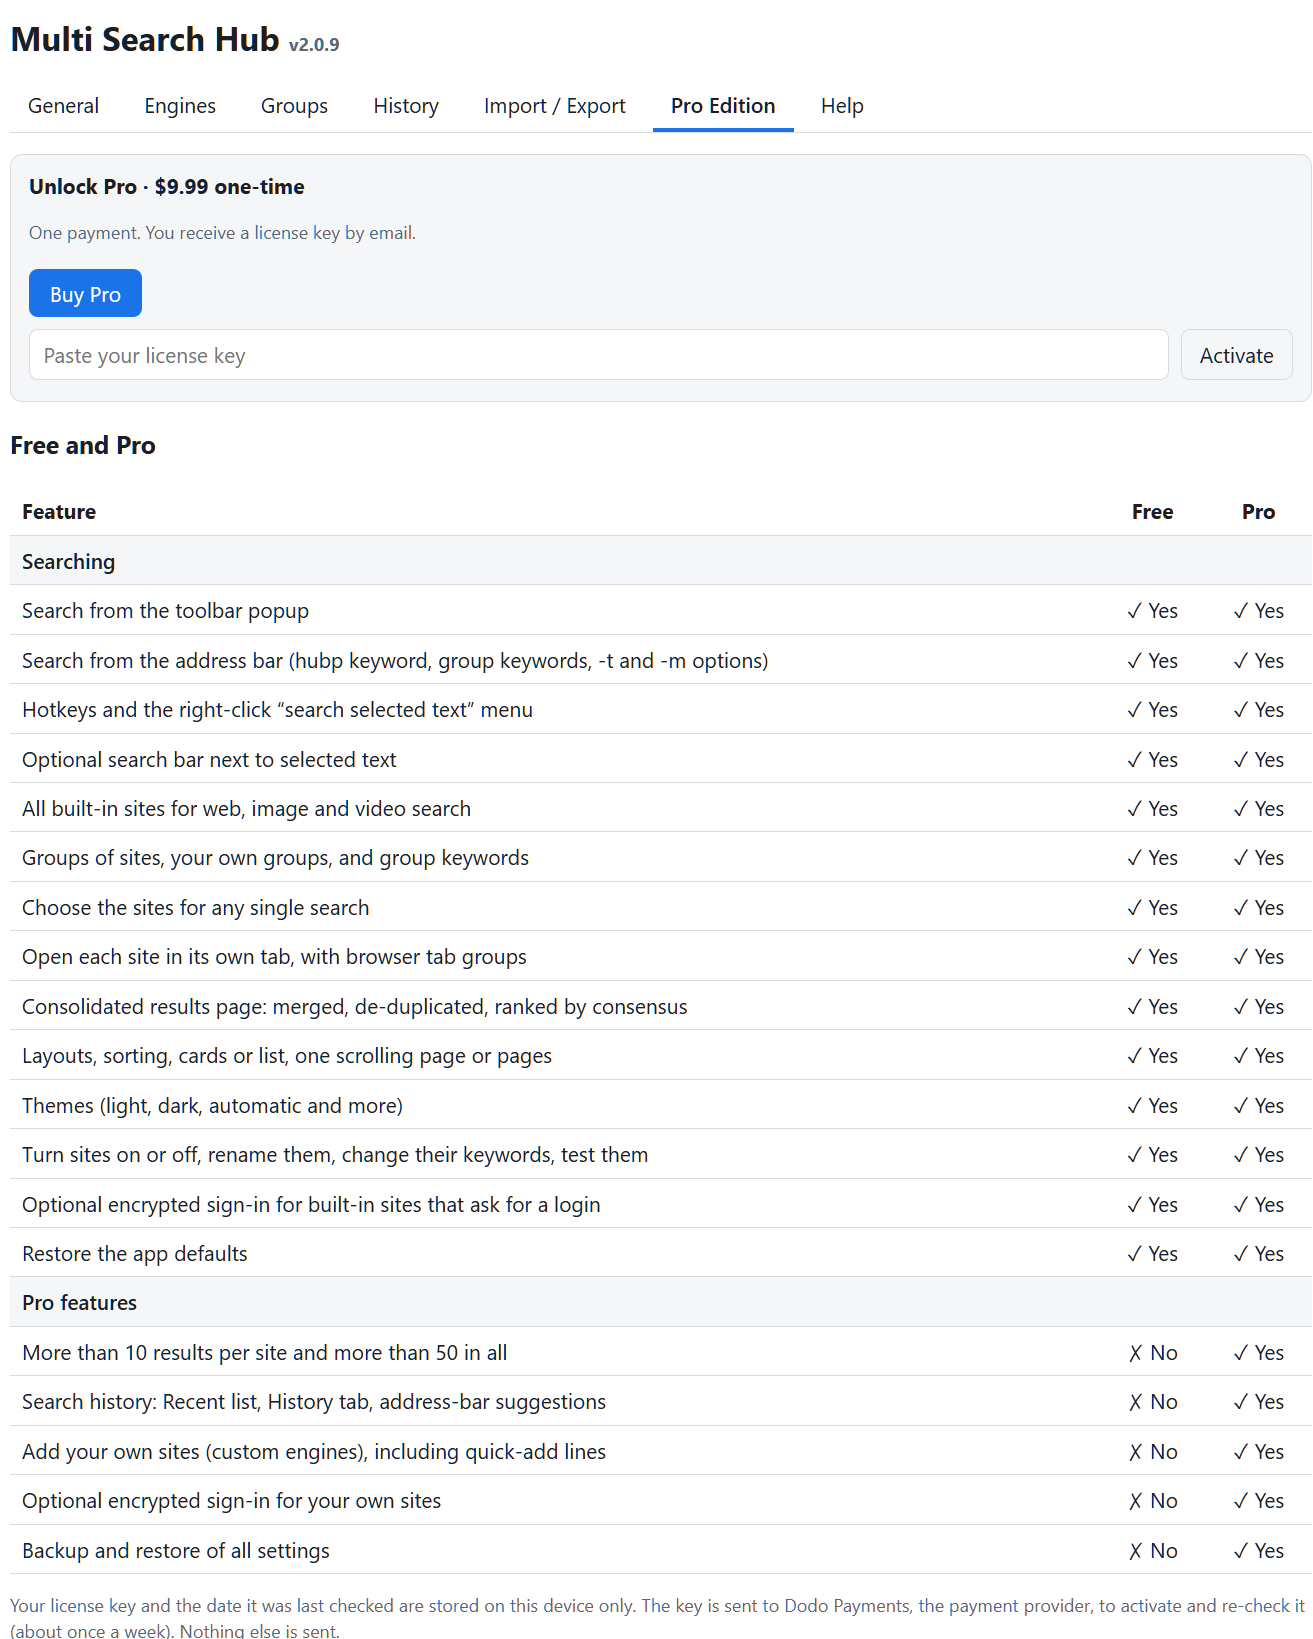This screenshot has height=1639, width=1313.
Task: Click the Pro 'Yes' for custom engines row
Action: coord(1258,1451)
